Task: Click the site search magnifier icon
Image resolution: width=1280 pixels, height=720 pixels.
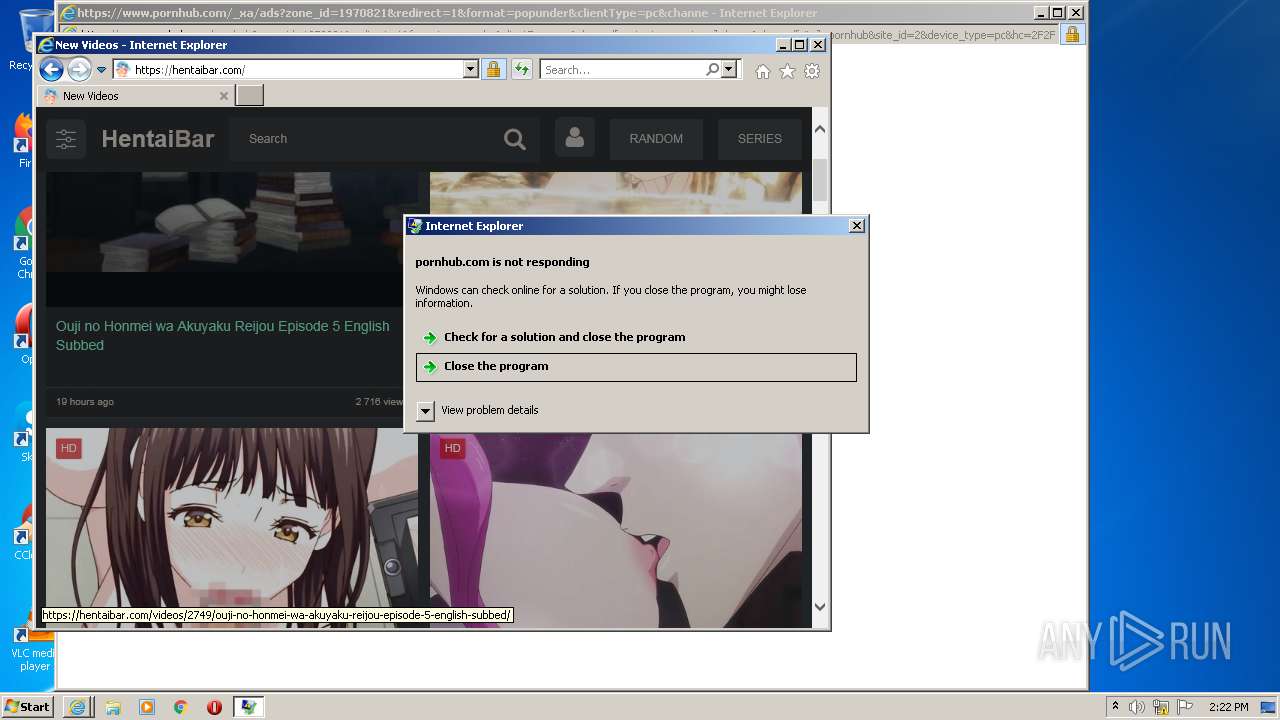Action: click(x=515, y=139)
